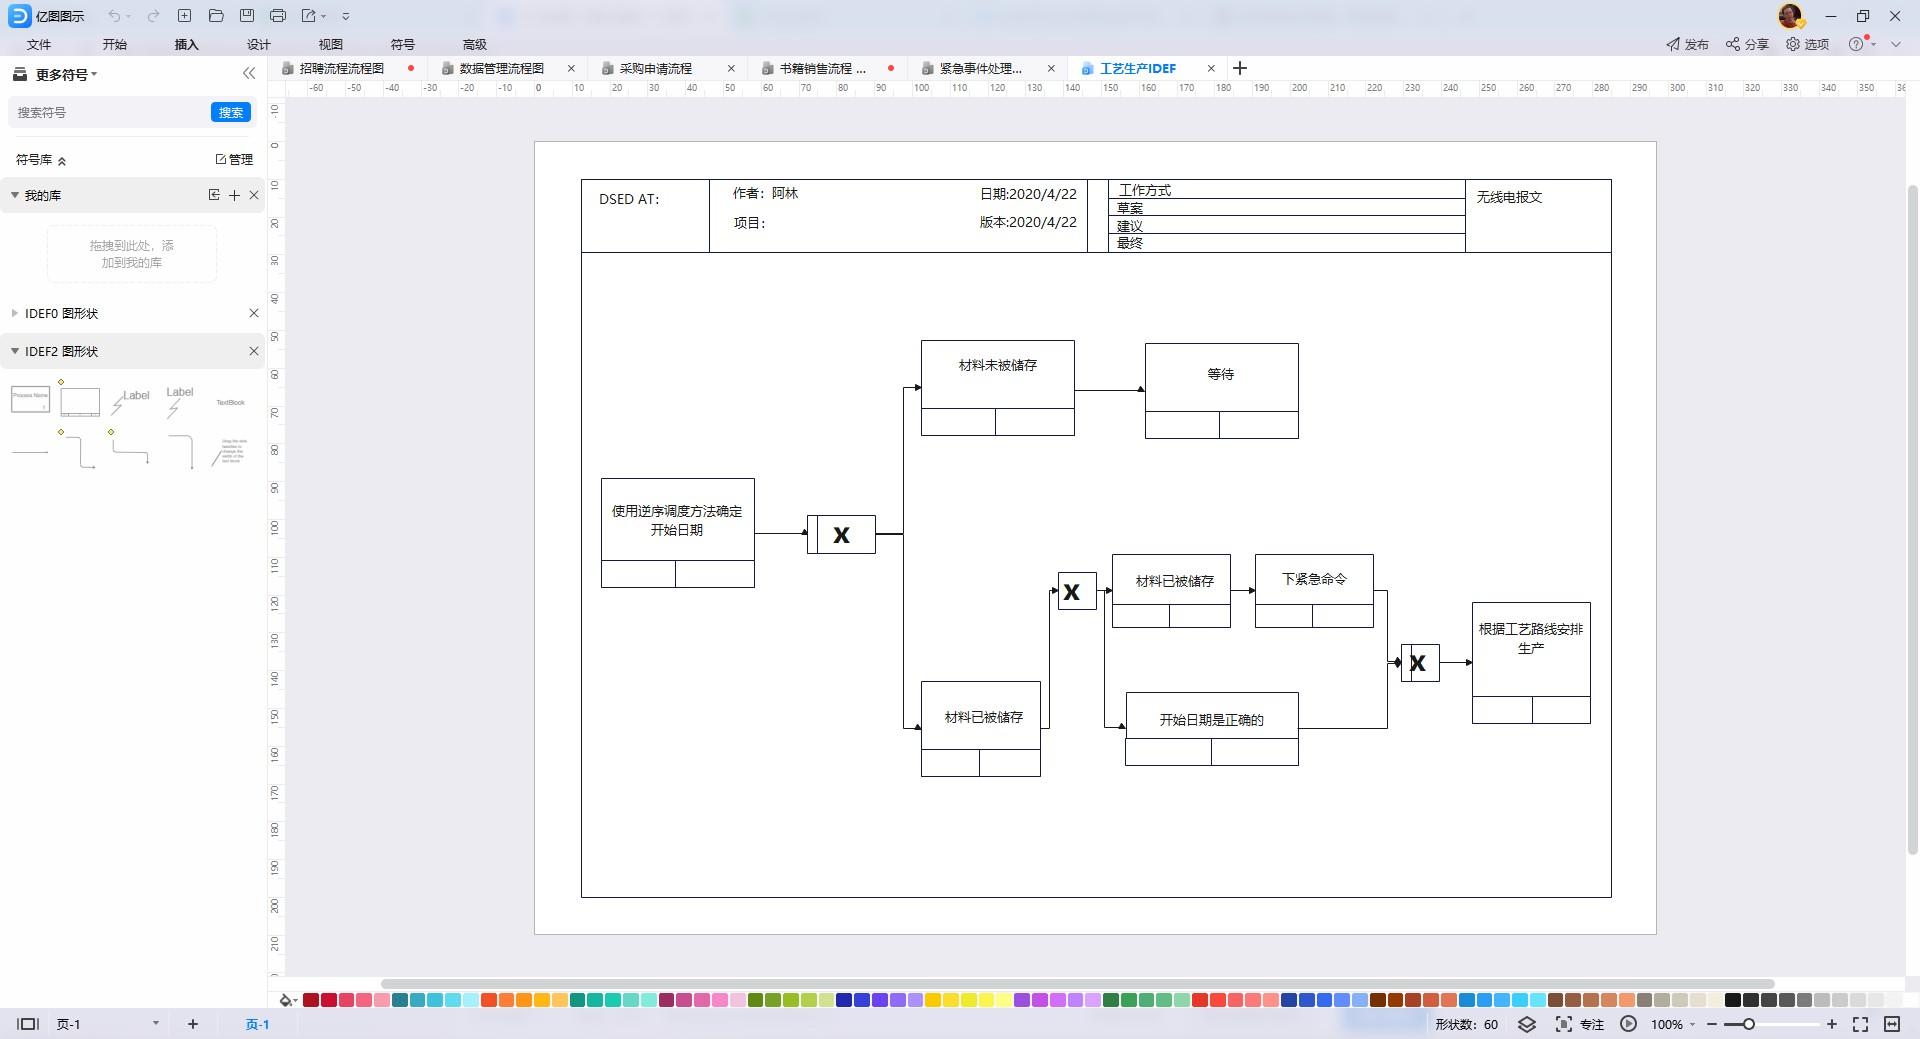This screenshot has height=1039, width=1920.
Task: Toggle 专注 focus mode
Action: (1580, 1024)
